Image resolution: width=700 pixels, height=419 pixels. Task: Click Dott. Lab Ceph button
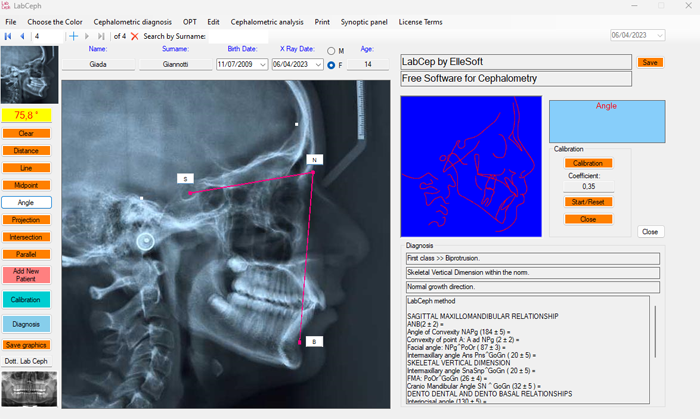click(x=26, y=361)
